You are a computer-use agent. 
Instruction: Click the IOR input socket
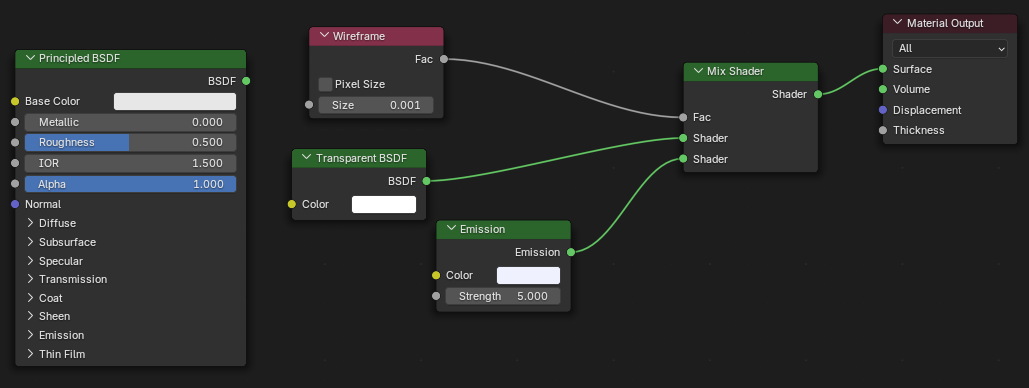15,163
